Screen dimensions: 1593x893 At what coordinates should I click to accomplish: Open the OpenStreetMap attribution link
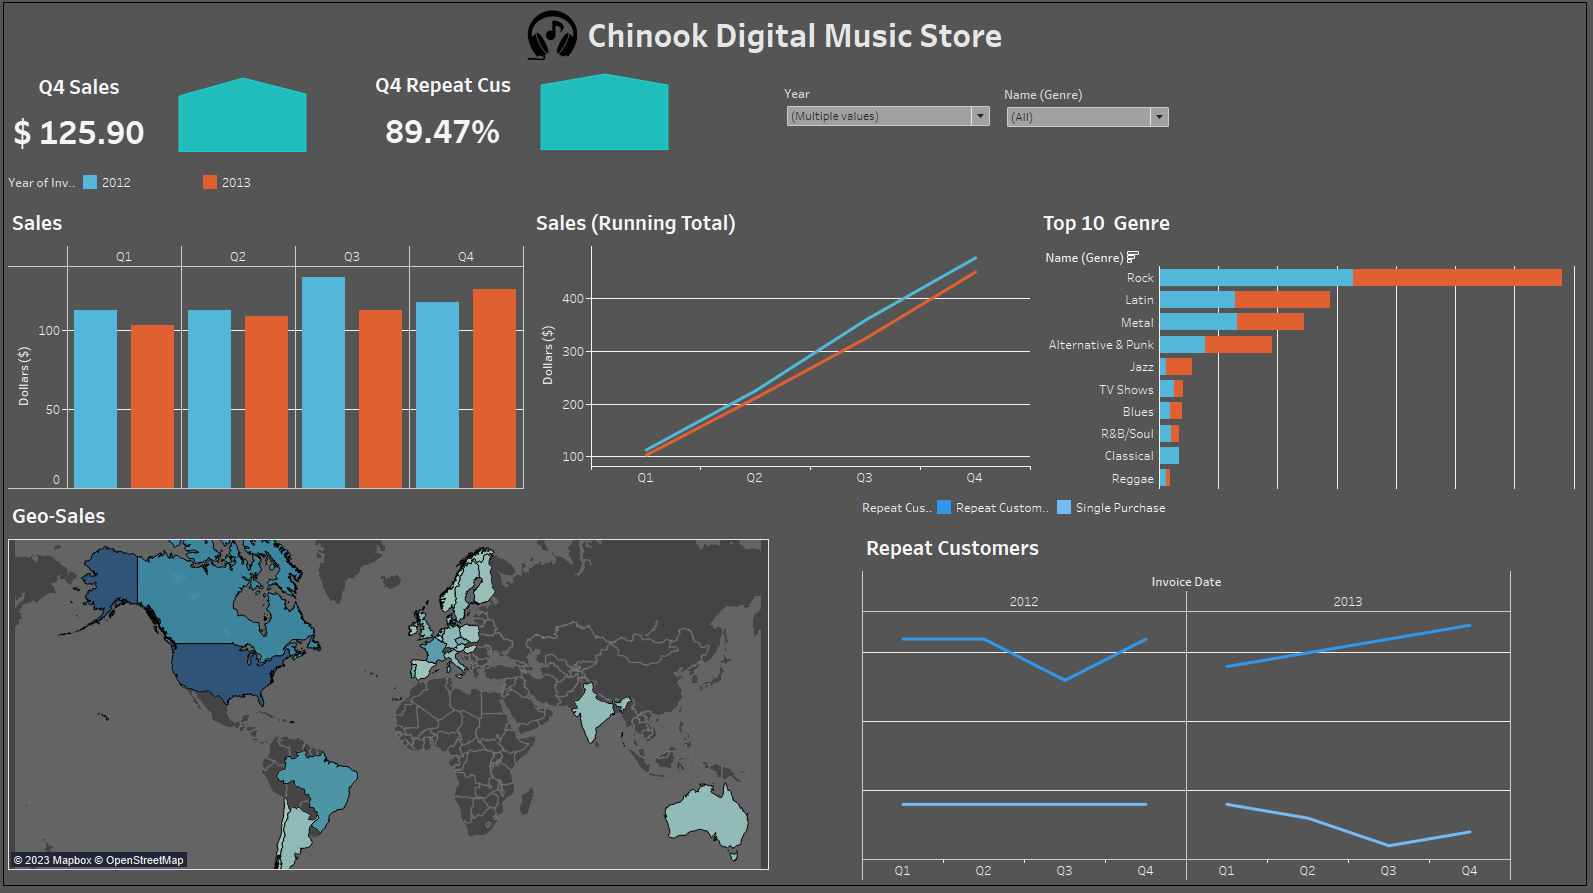145,860
